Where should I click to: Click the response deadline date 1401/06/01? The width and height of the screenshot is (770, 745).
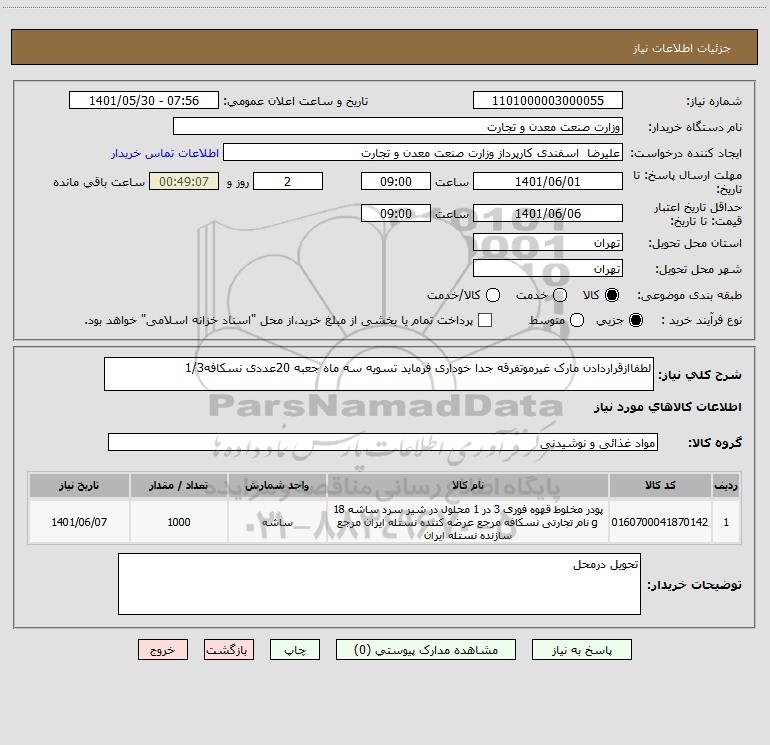548,181
